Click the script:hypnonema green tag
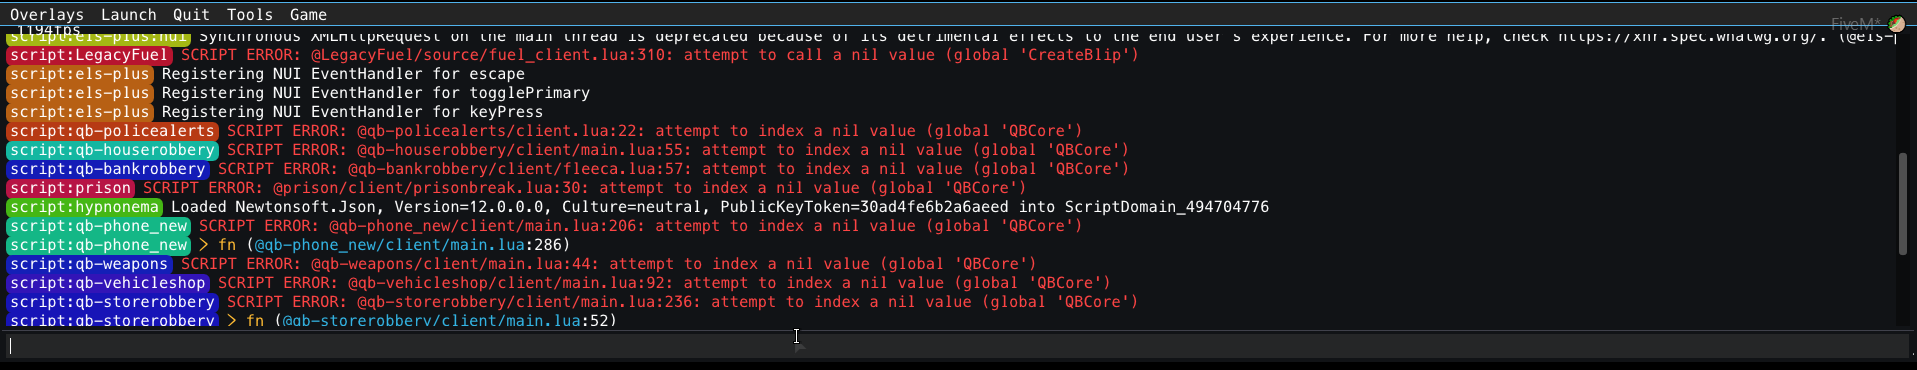 pos(85,207)
